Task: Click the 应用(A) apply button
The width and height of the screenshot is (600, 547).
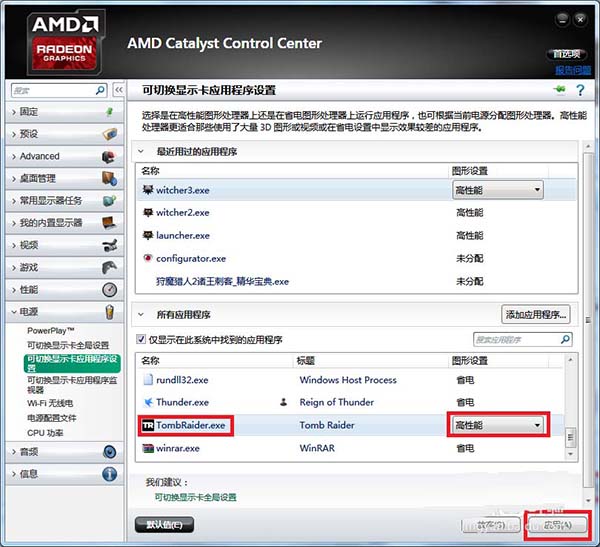Action: pos(558,525)
